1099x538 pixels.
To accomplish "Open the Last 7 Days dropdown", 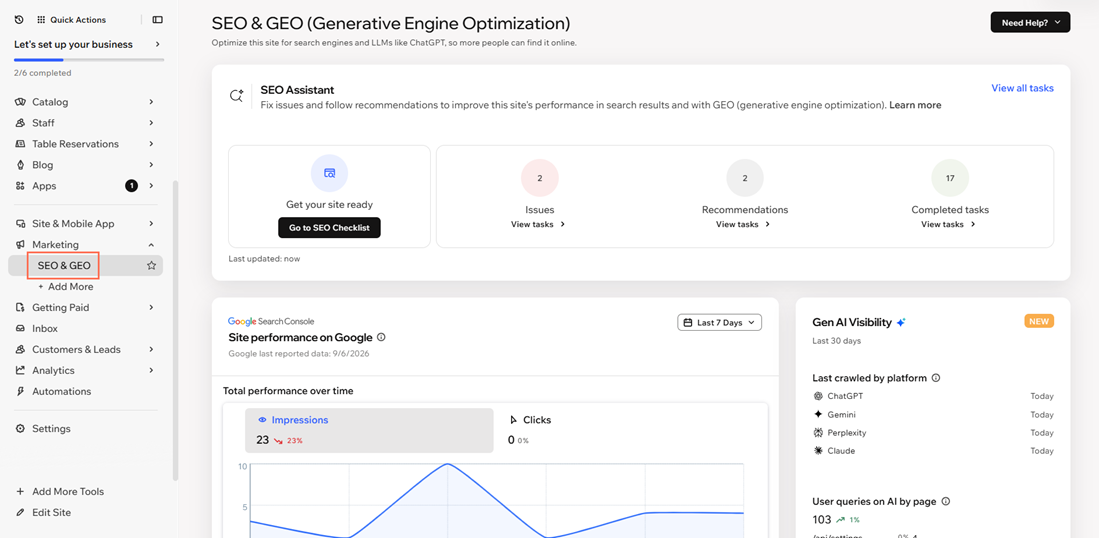I will (719, 322).
